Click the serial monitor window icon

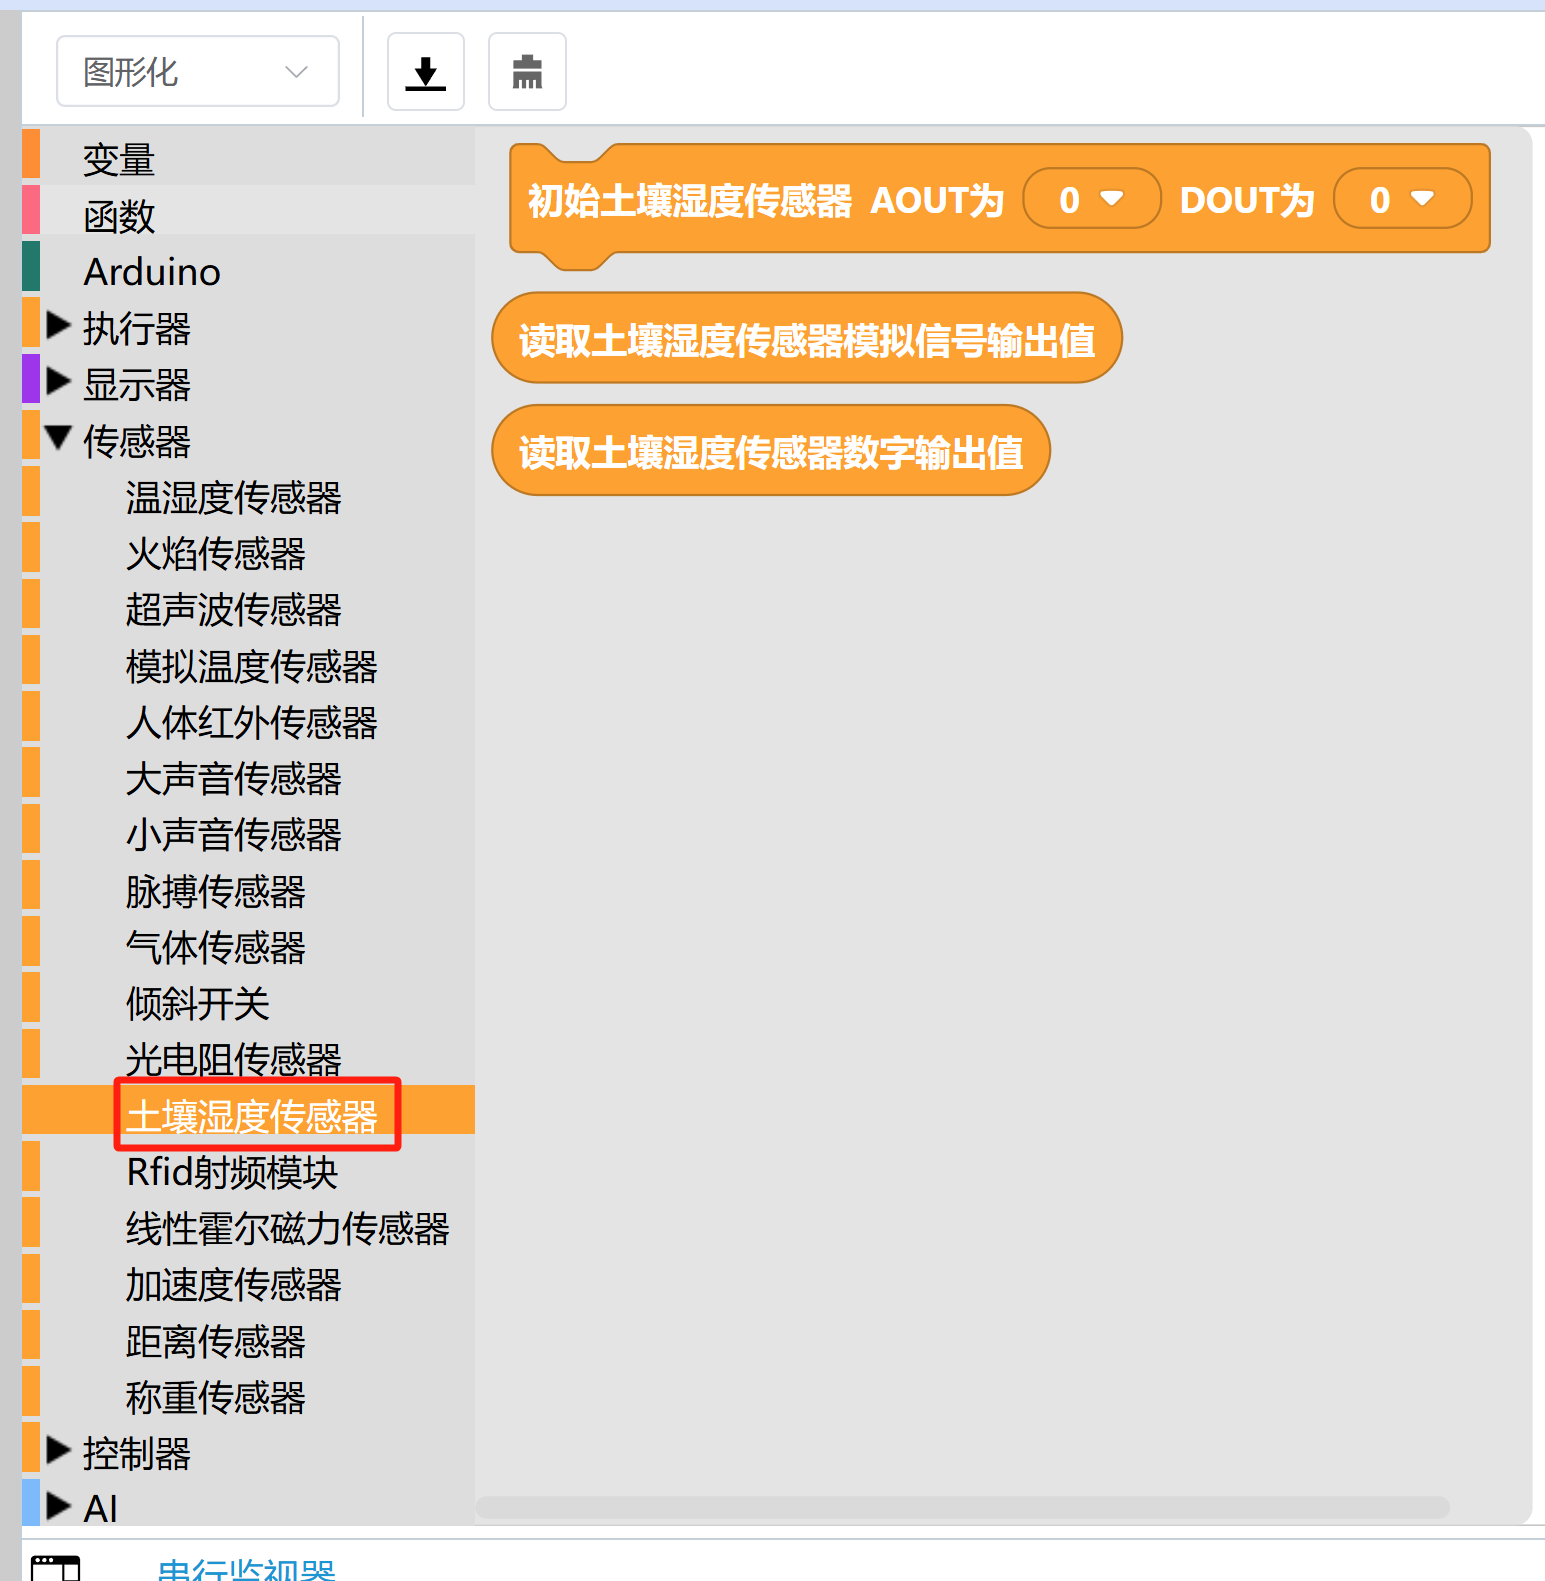55,1568
